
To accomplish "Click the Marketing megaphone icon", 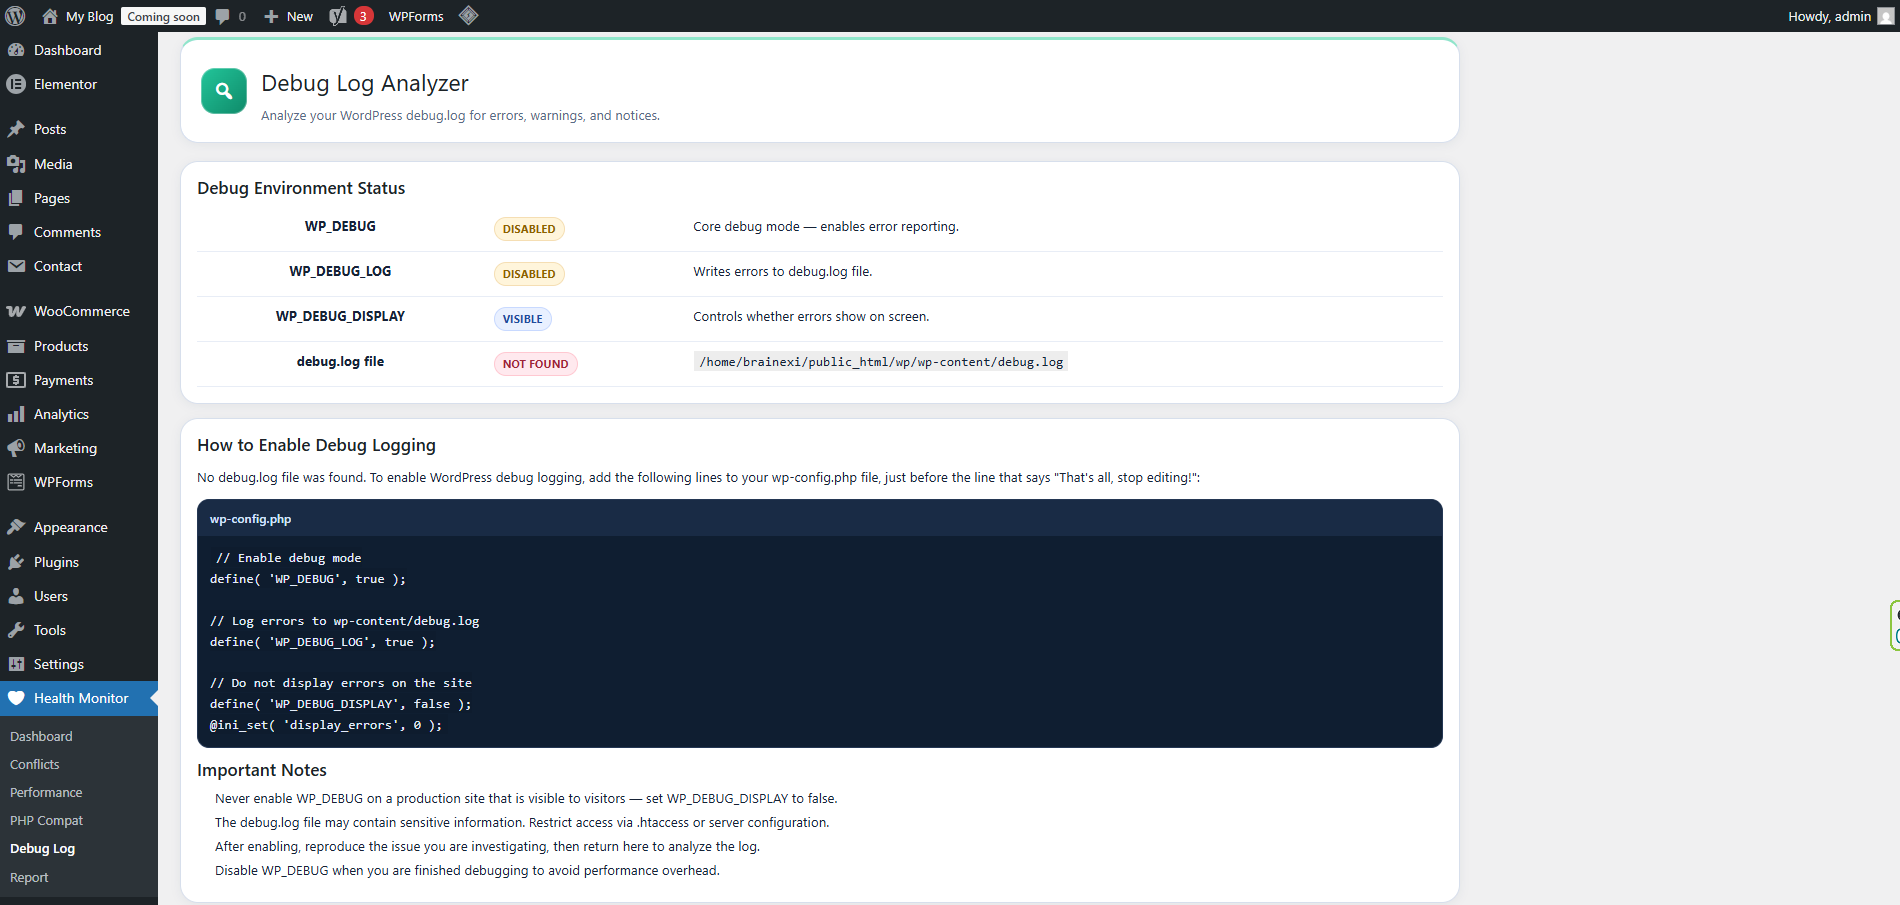I will tap(16, 448).
